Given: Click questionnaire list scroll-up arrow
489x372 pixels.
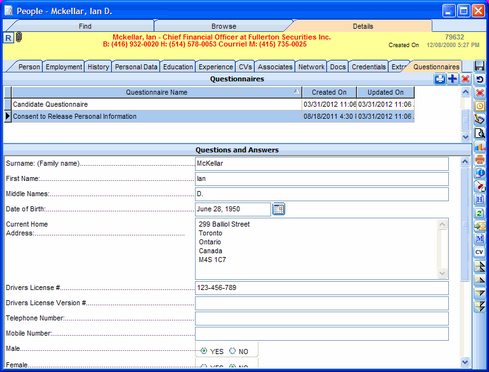Looking at the screenshot, I should 466,92.
